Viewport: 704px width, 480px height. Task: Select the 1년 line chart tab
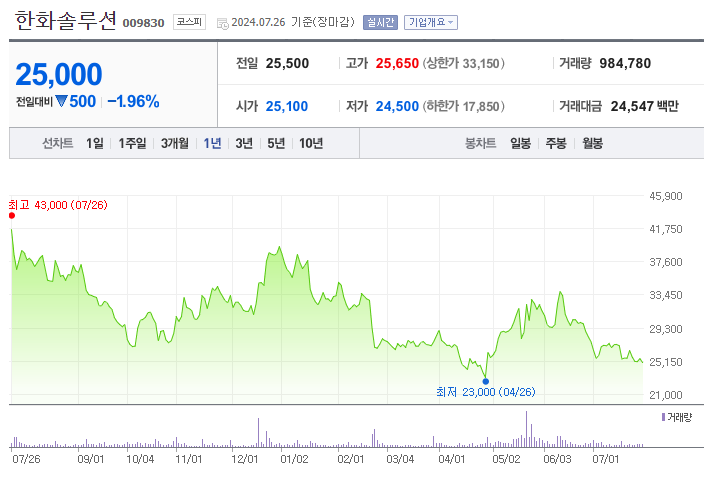(x=212, y=143)
